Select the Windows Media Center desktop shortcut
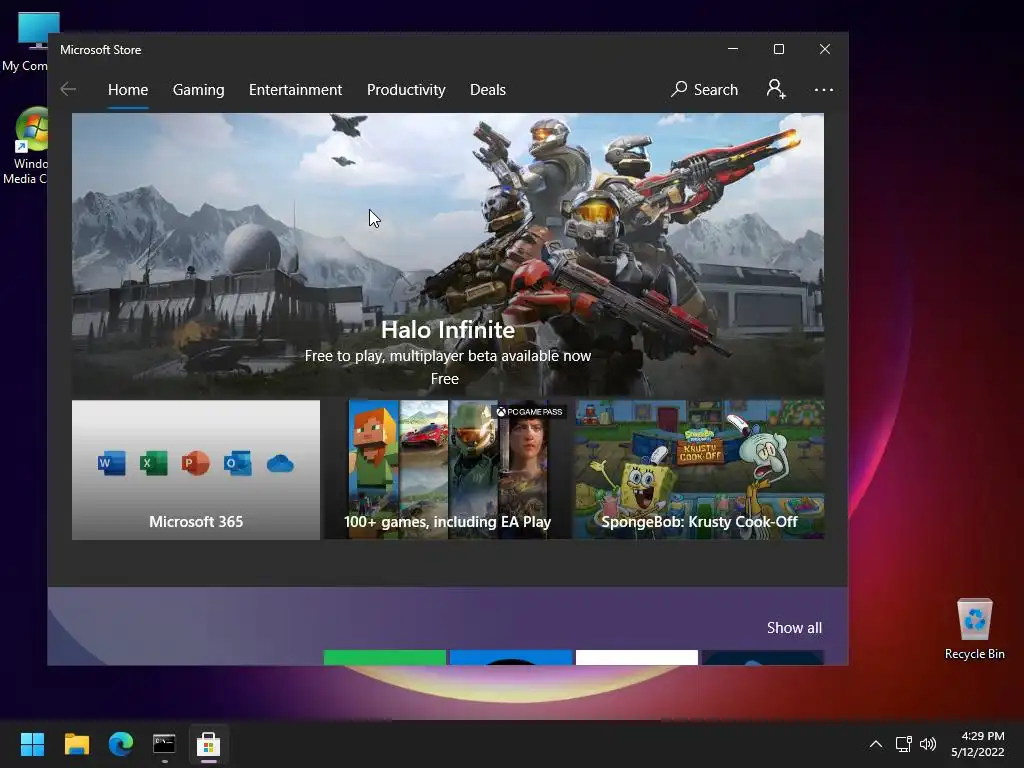 tap(26, 146)
